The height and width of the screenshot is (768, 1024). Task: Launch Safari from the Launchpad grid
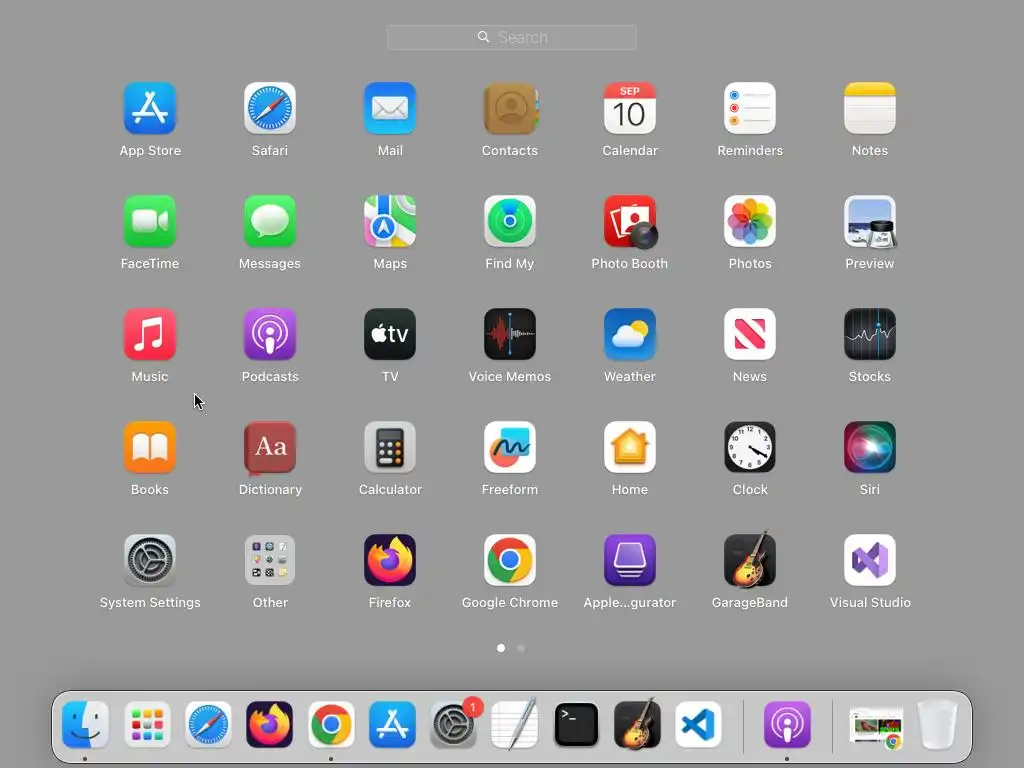270,108
